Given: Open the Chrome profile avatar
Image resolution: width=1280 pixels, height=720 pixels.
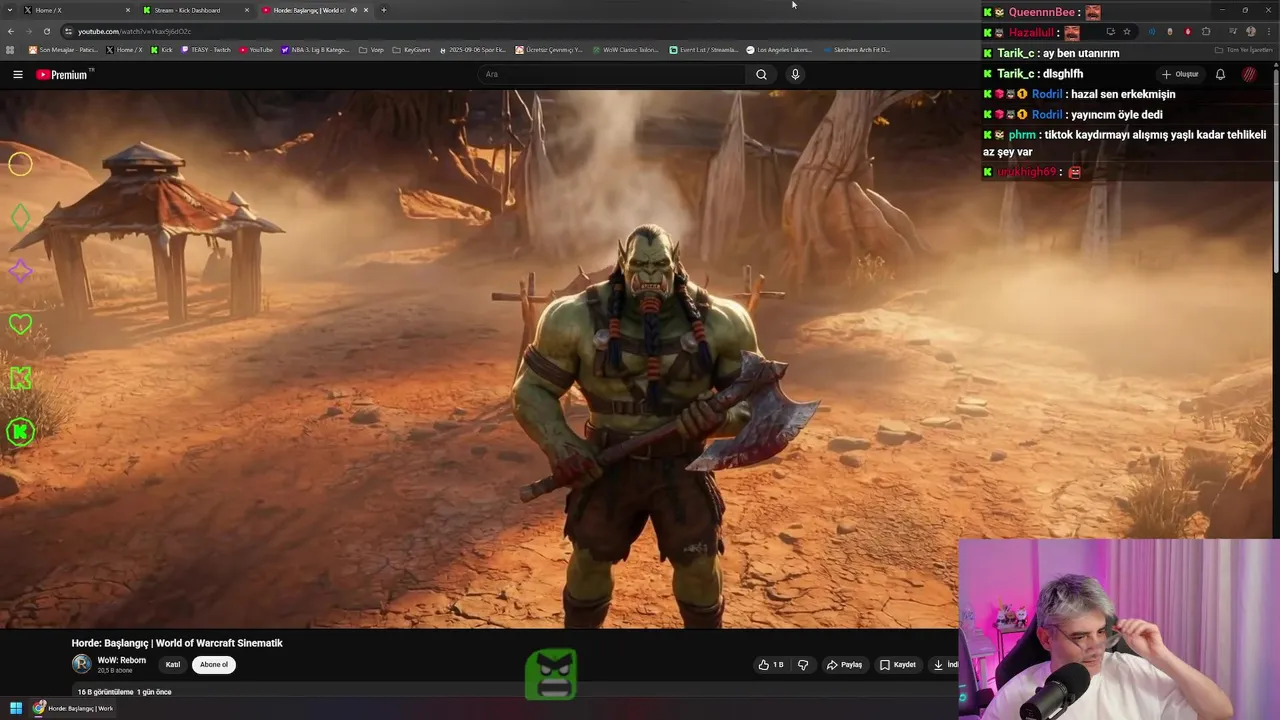Looking at the screenshot, I should [x=1250, y=31].
